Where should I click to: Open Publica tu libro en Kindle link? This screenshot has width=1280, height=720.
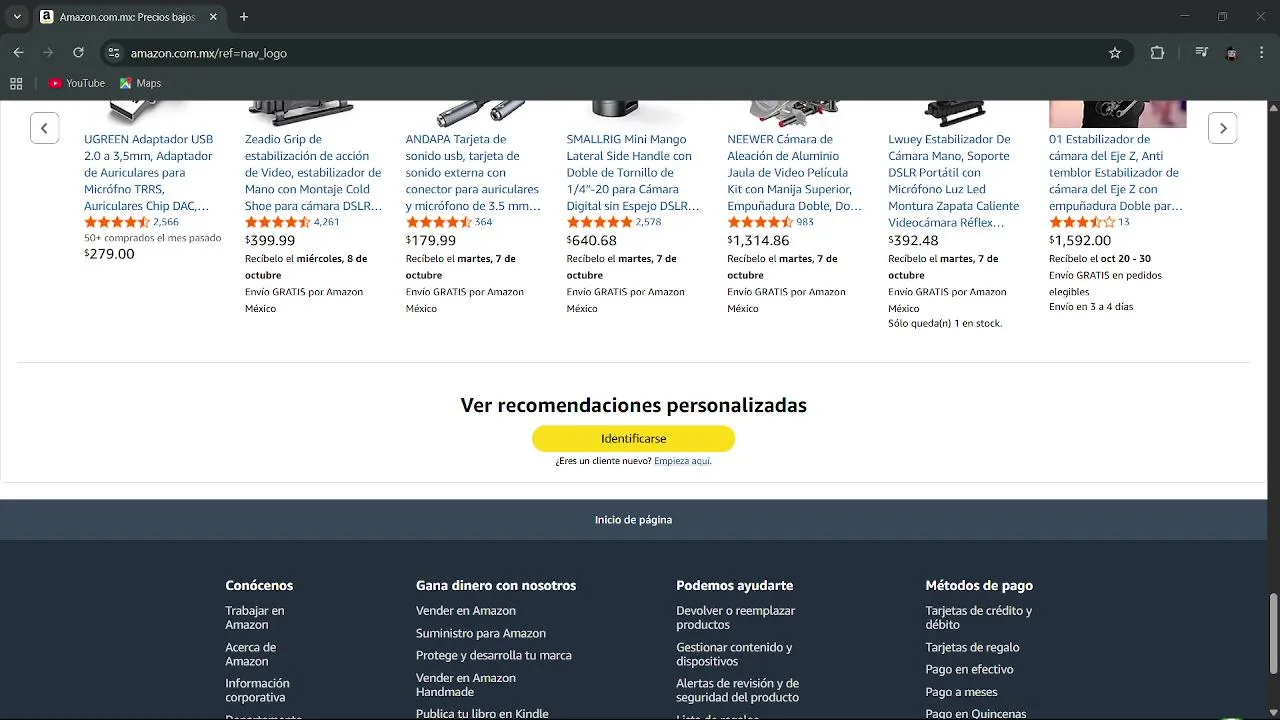482,713
